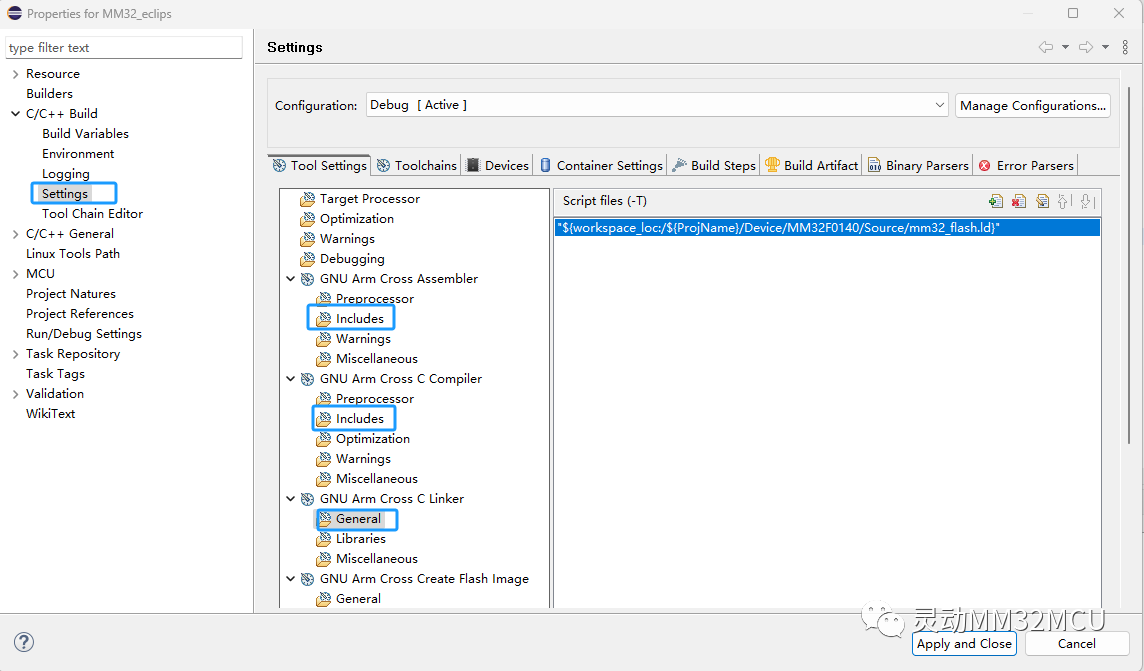Click the Add script file icon
Image resolution: width=1144 pixels, height=671 pixels.
click(995, 201)
